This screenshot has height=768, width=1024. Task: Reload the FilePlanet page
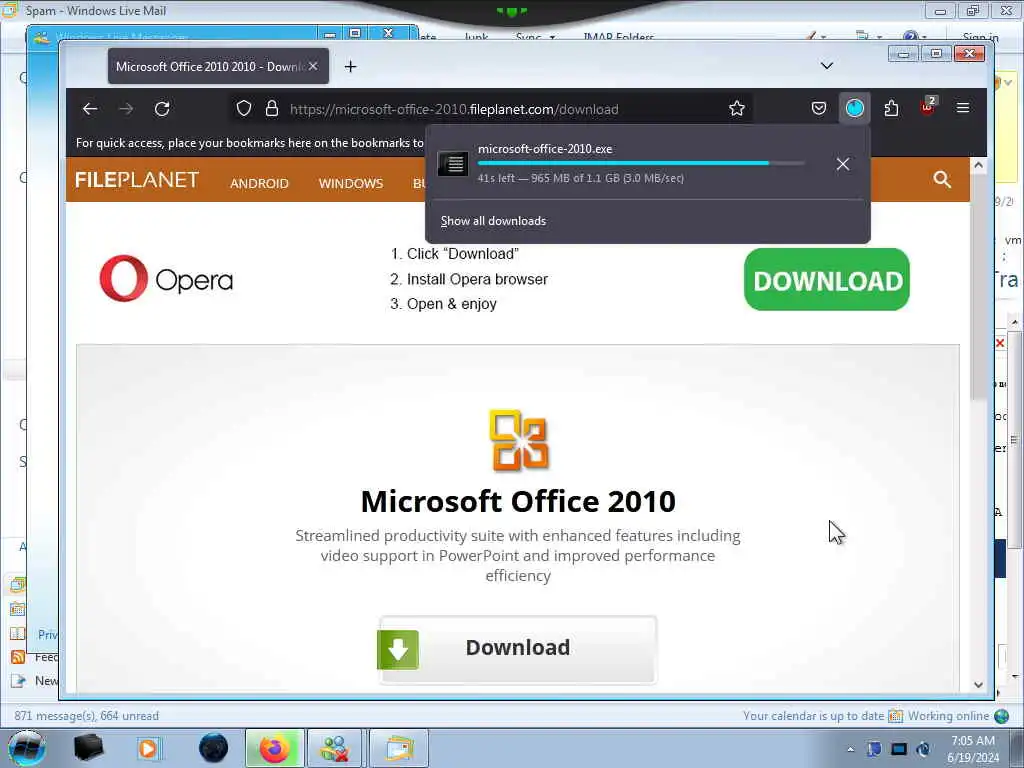(x=162, y=109)
